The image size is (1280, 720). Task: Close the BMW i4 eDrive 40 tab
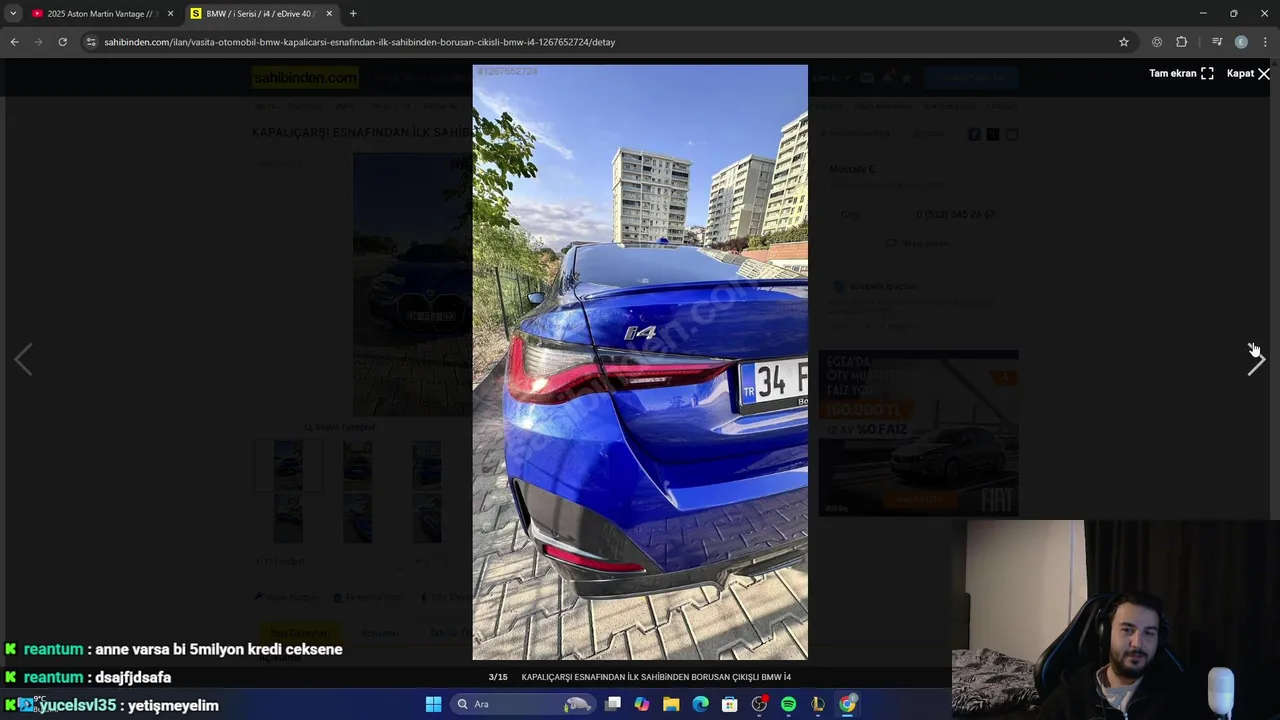pyautogui.click(x=329, y=14)
